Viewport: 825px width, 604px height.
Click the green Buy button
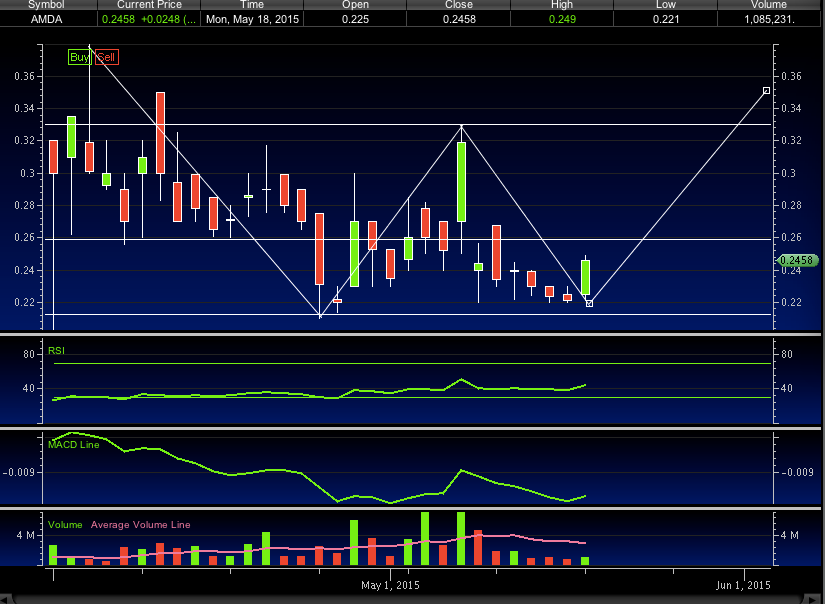79,57
